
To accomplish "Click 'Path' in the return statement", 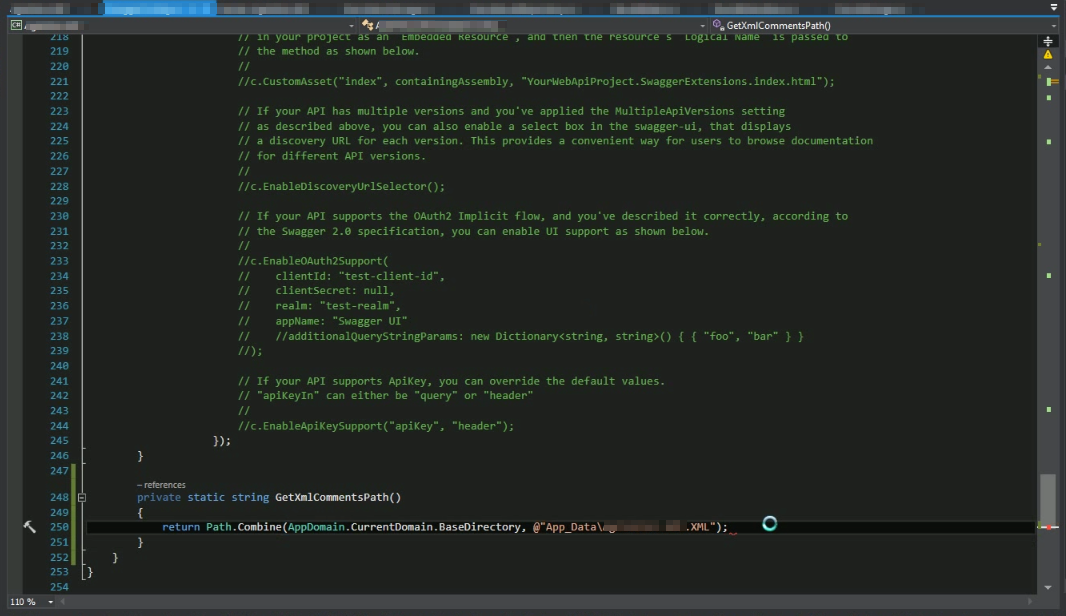I will [219, 527].
